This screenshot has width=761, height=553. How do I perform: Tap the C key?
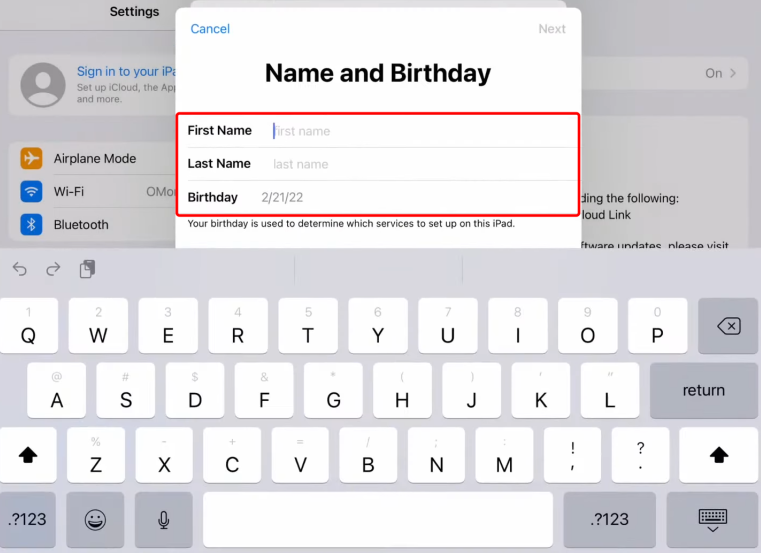(232, 455)
